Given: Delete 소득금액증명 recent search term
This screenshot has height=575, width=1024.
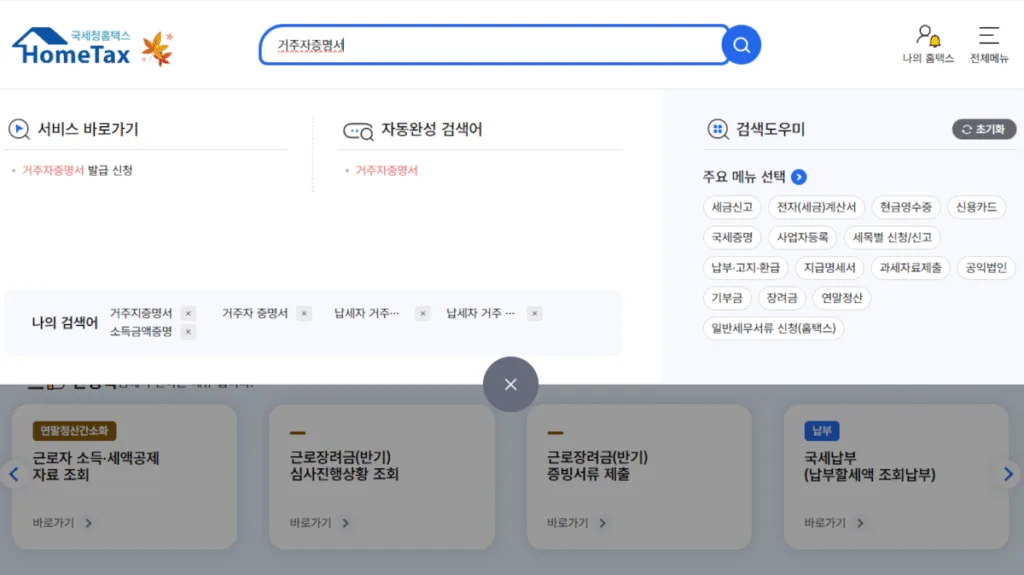Looking at the screenshot, I should 189,332.
